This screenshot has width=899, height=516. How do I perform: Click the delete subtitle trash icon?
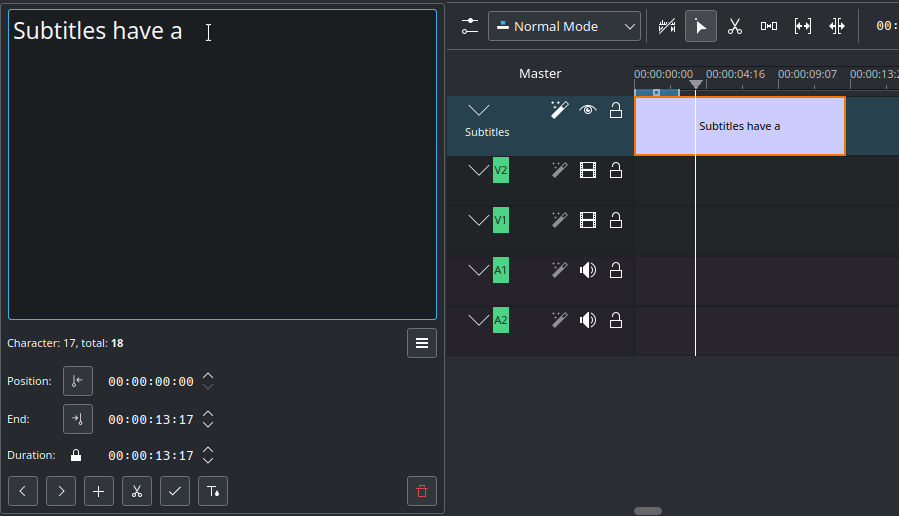422,491
